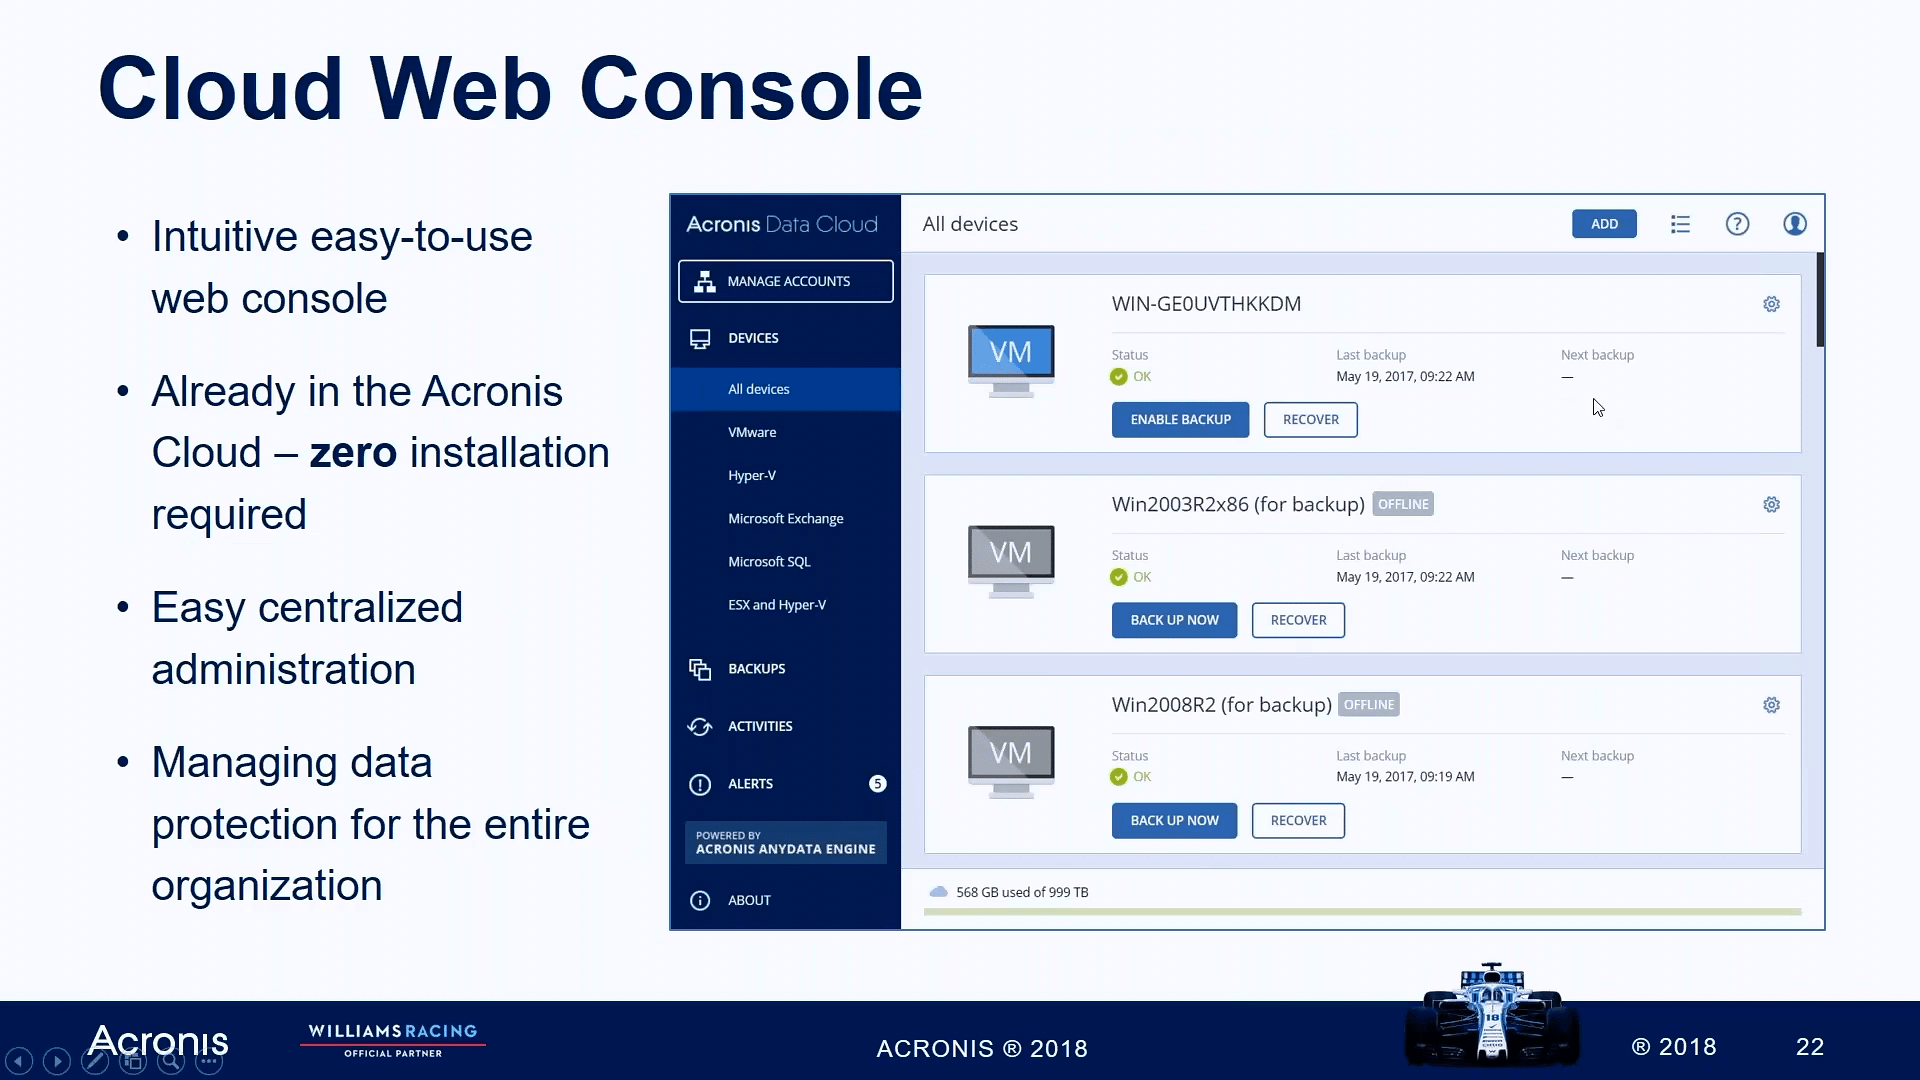The image size is (1920, 1080).
Task: Click OFFLINE badge on Win2003R2x86
Action: click(1403, 504)
